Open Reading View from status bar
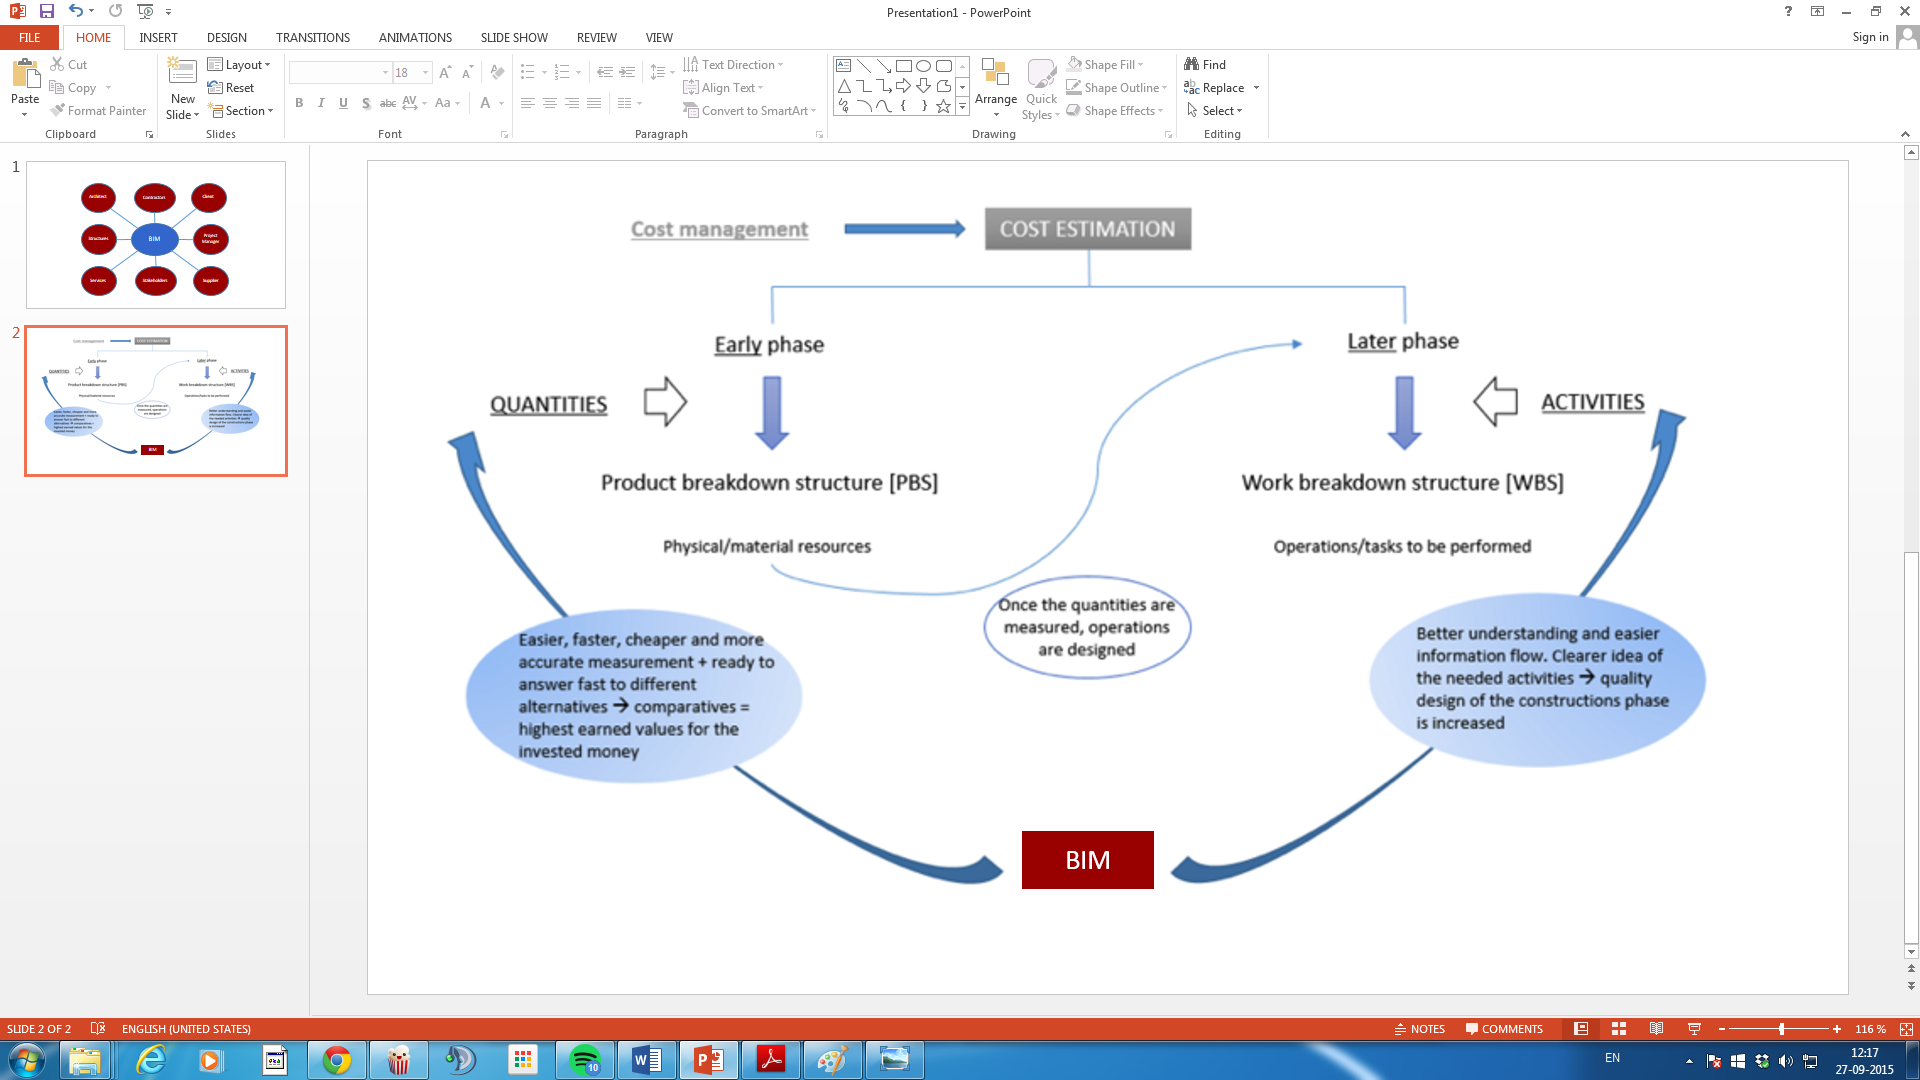Image resolution: width=1920 pixels, height=1080 pixels. [1657, 1029]
